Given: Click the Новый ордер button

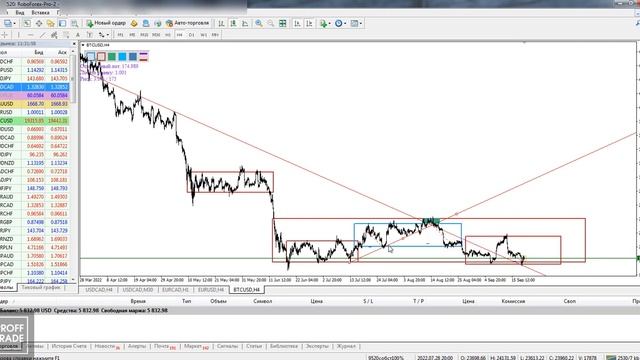Looking at the screenshot, I should tap(106, 23).
